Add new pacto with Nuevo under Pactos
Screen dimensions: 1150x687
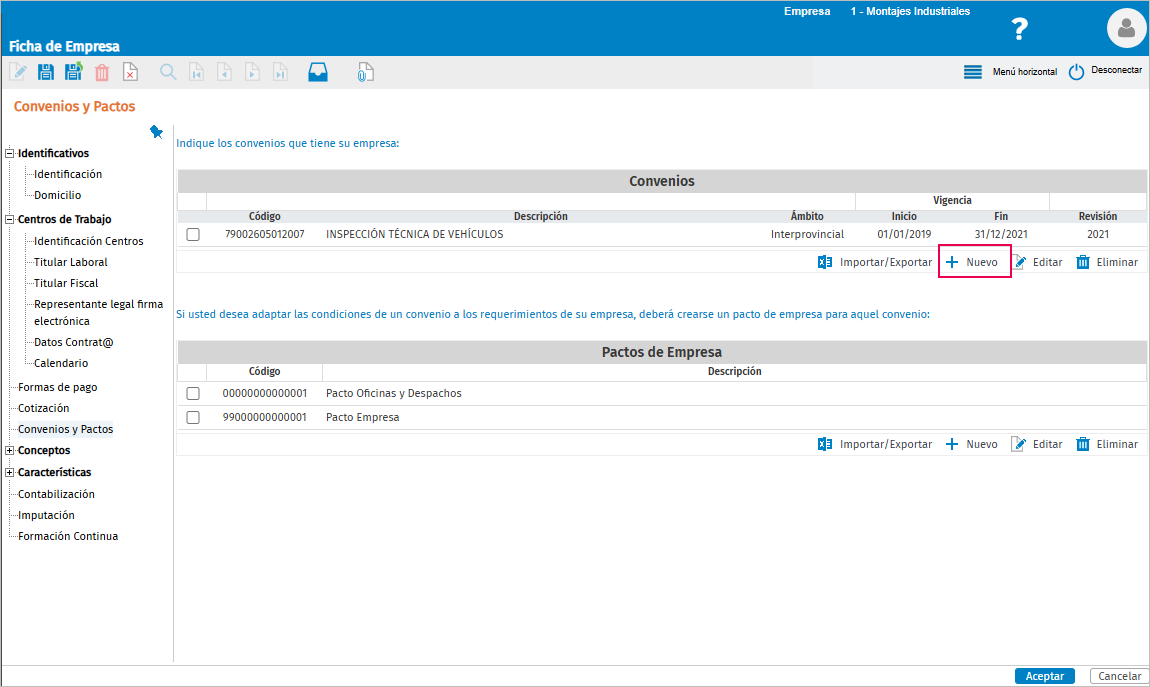point(972,444)
